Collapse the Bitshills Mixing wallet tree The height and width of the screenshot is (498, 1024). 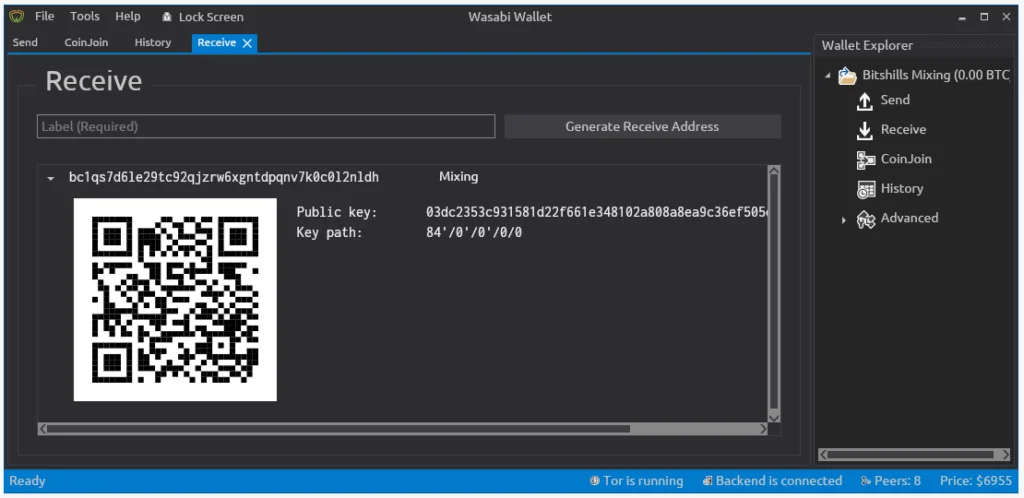coord(827,76)
